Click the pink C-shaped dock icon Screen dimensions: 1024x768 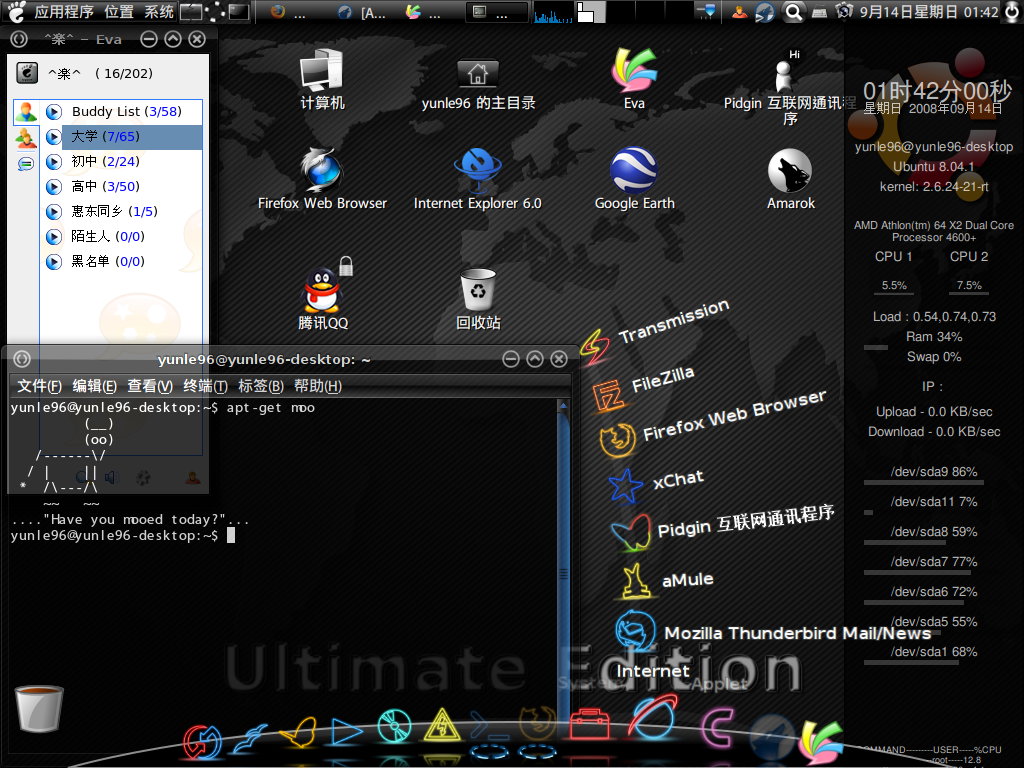(717, 728)
